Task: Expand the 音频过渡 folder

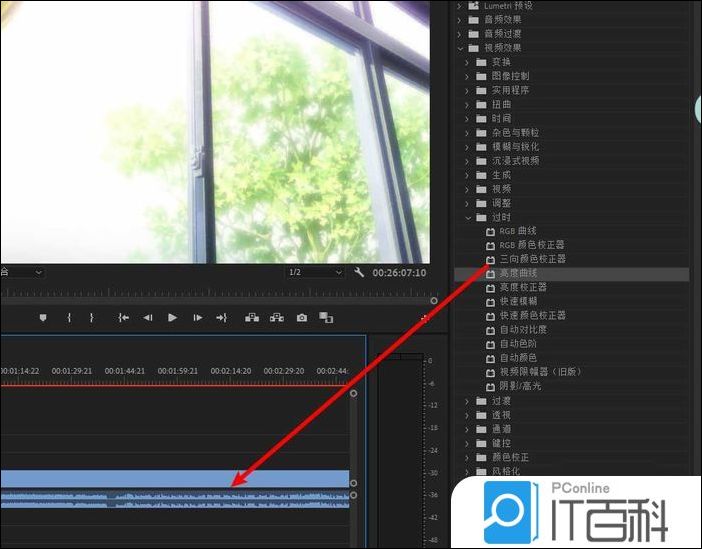Action: tap(459, 34)
